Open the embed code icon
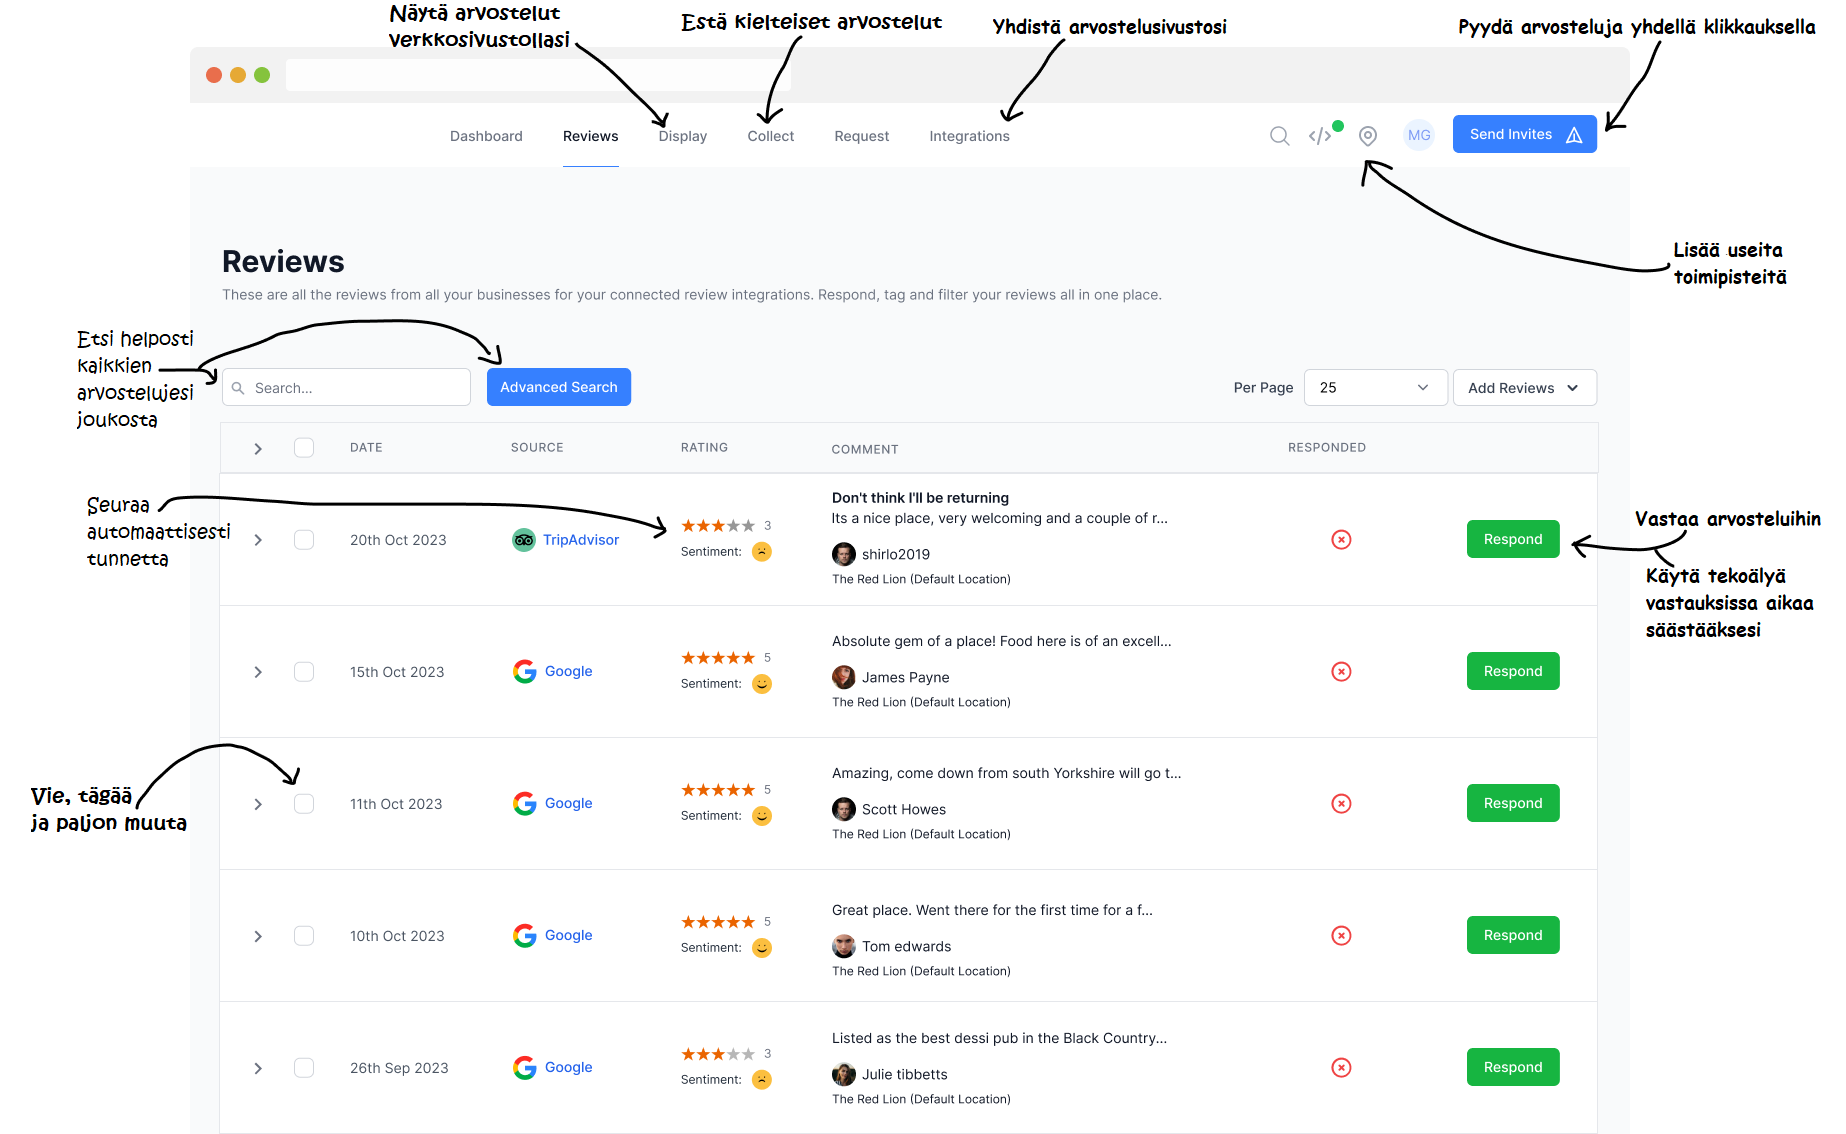The width and height of the screenshot is (1846, 1134). tap(1320, 136)
